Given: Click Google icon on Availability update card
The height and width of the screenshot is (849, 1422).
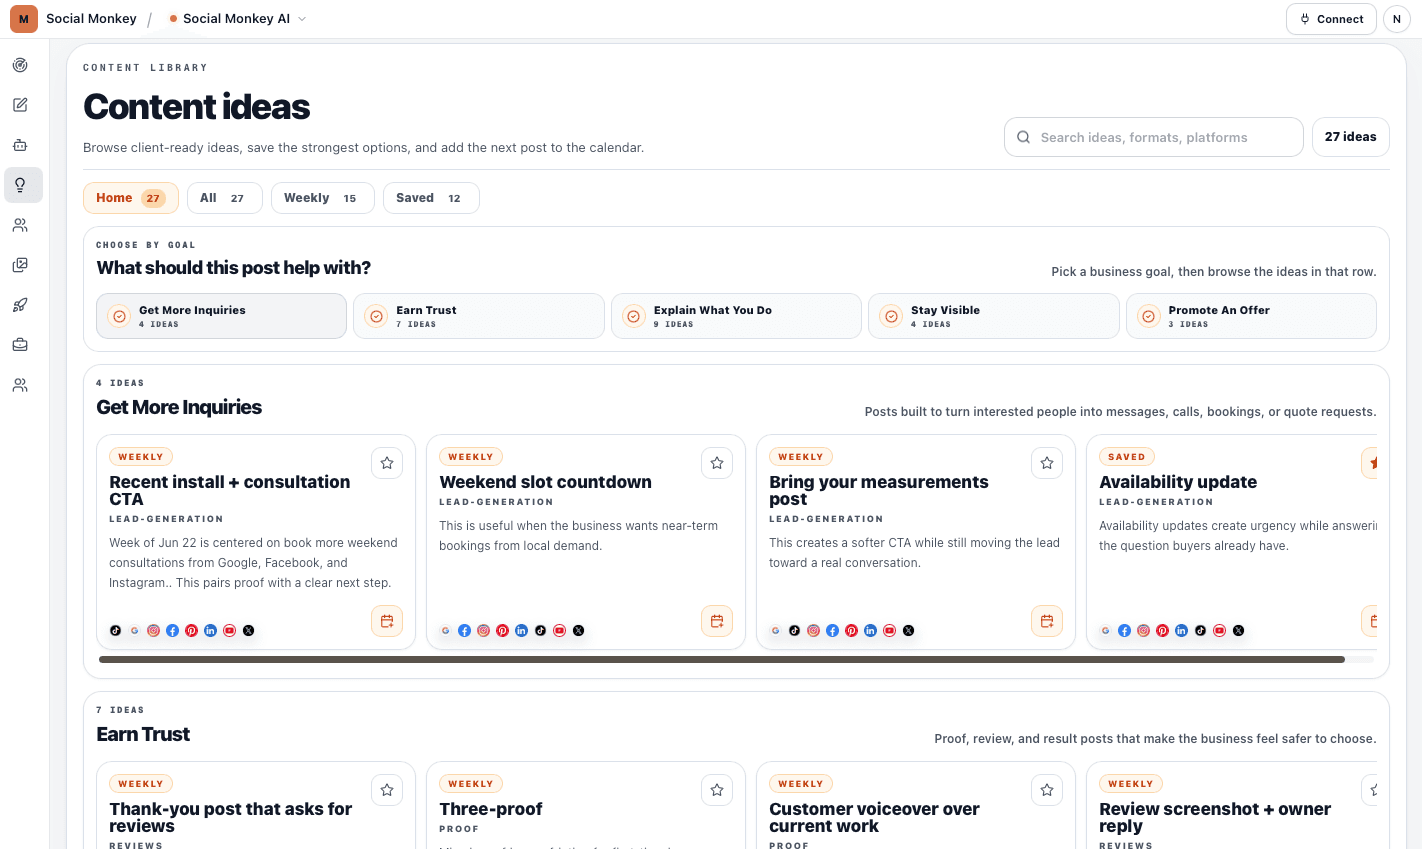Looking at the screenshot, I should pyautogui.click(x=1105, y=631).
